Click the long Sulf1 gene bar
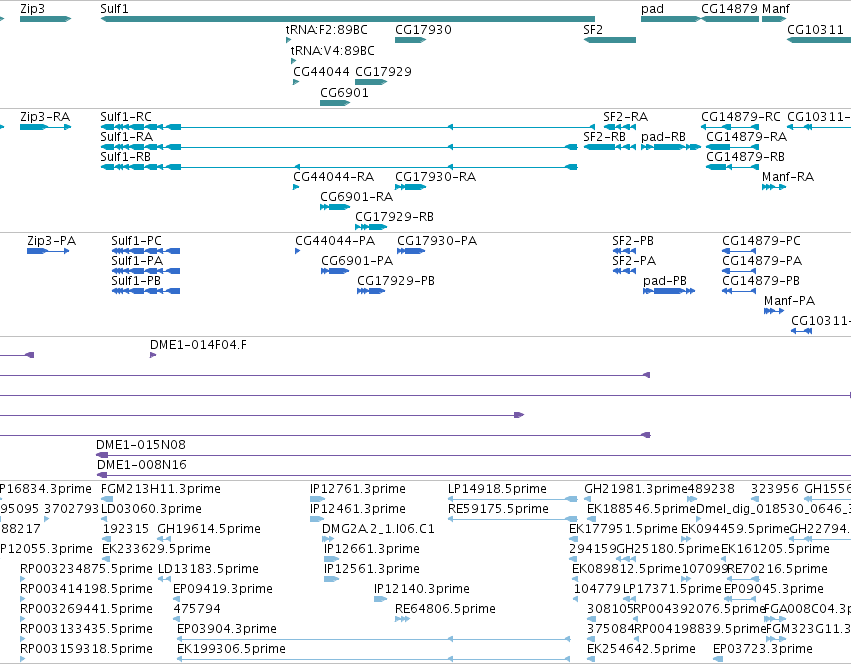This screenshot has height=664, width=851. coord(347,19)
